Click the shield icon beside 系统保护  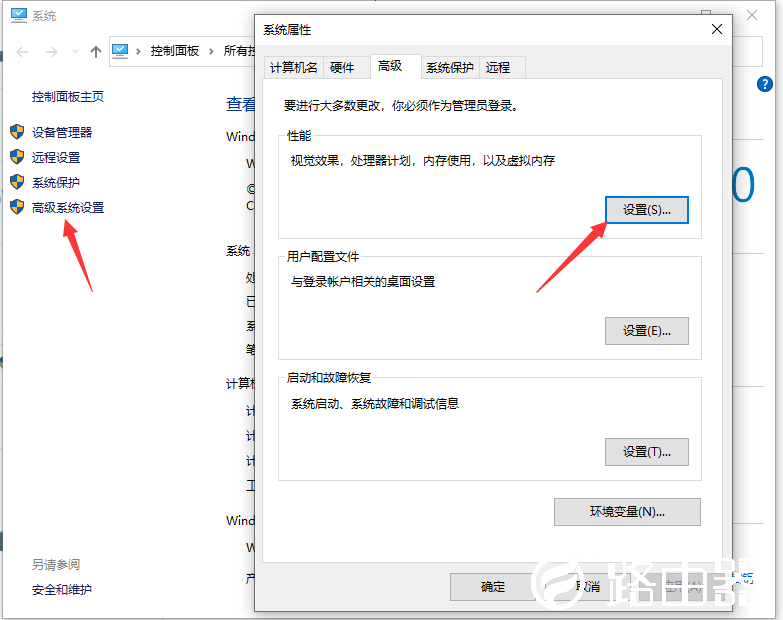tap(17, 182)
